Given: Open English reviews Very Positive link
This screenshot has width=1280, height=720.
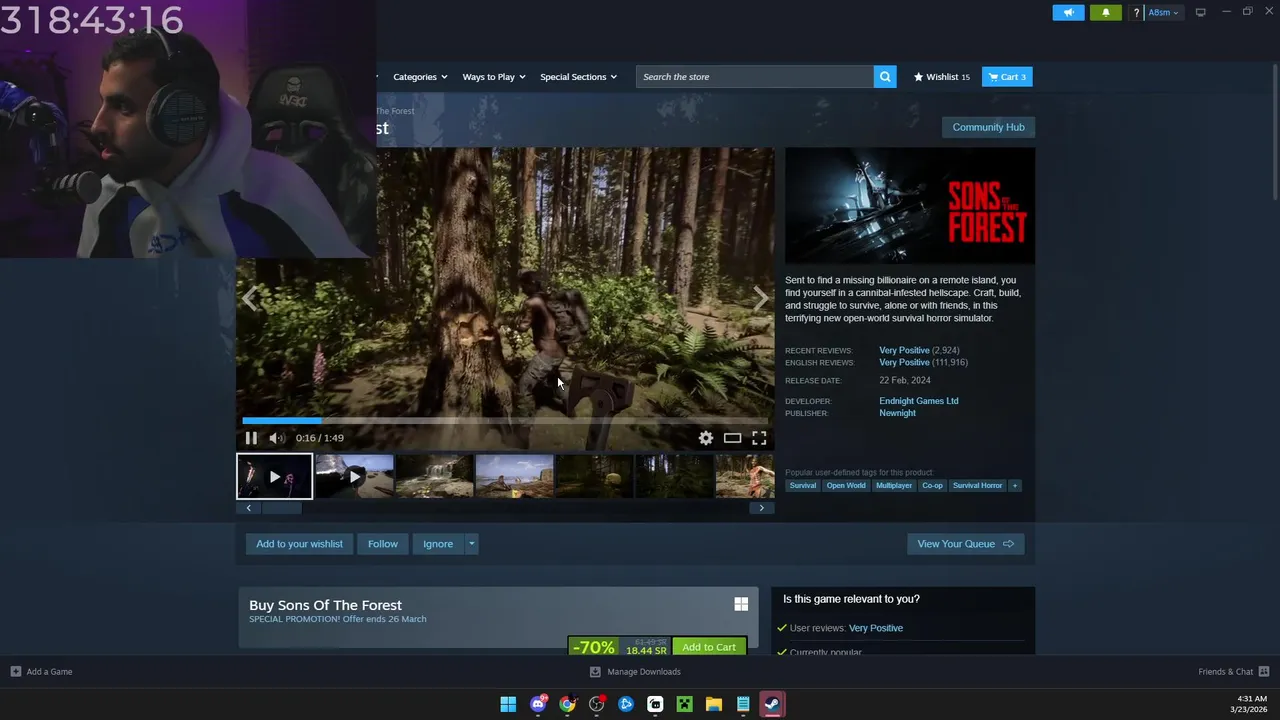Looking at the screenshot, I should 904,362.
